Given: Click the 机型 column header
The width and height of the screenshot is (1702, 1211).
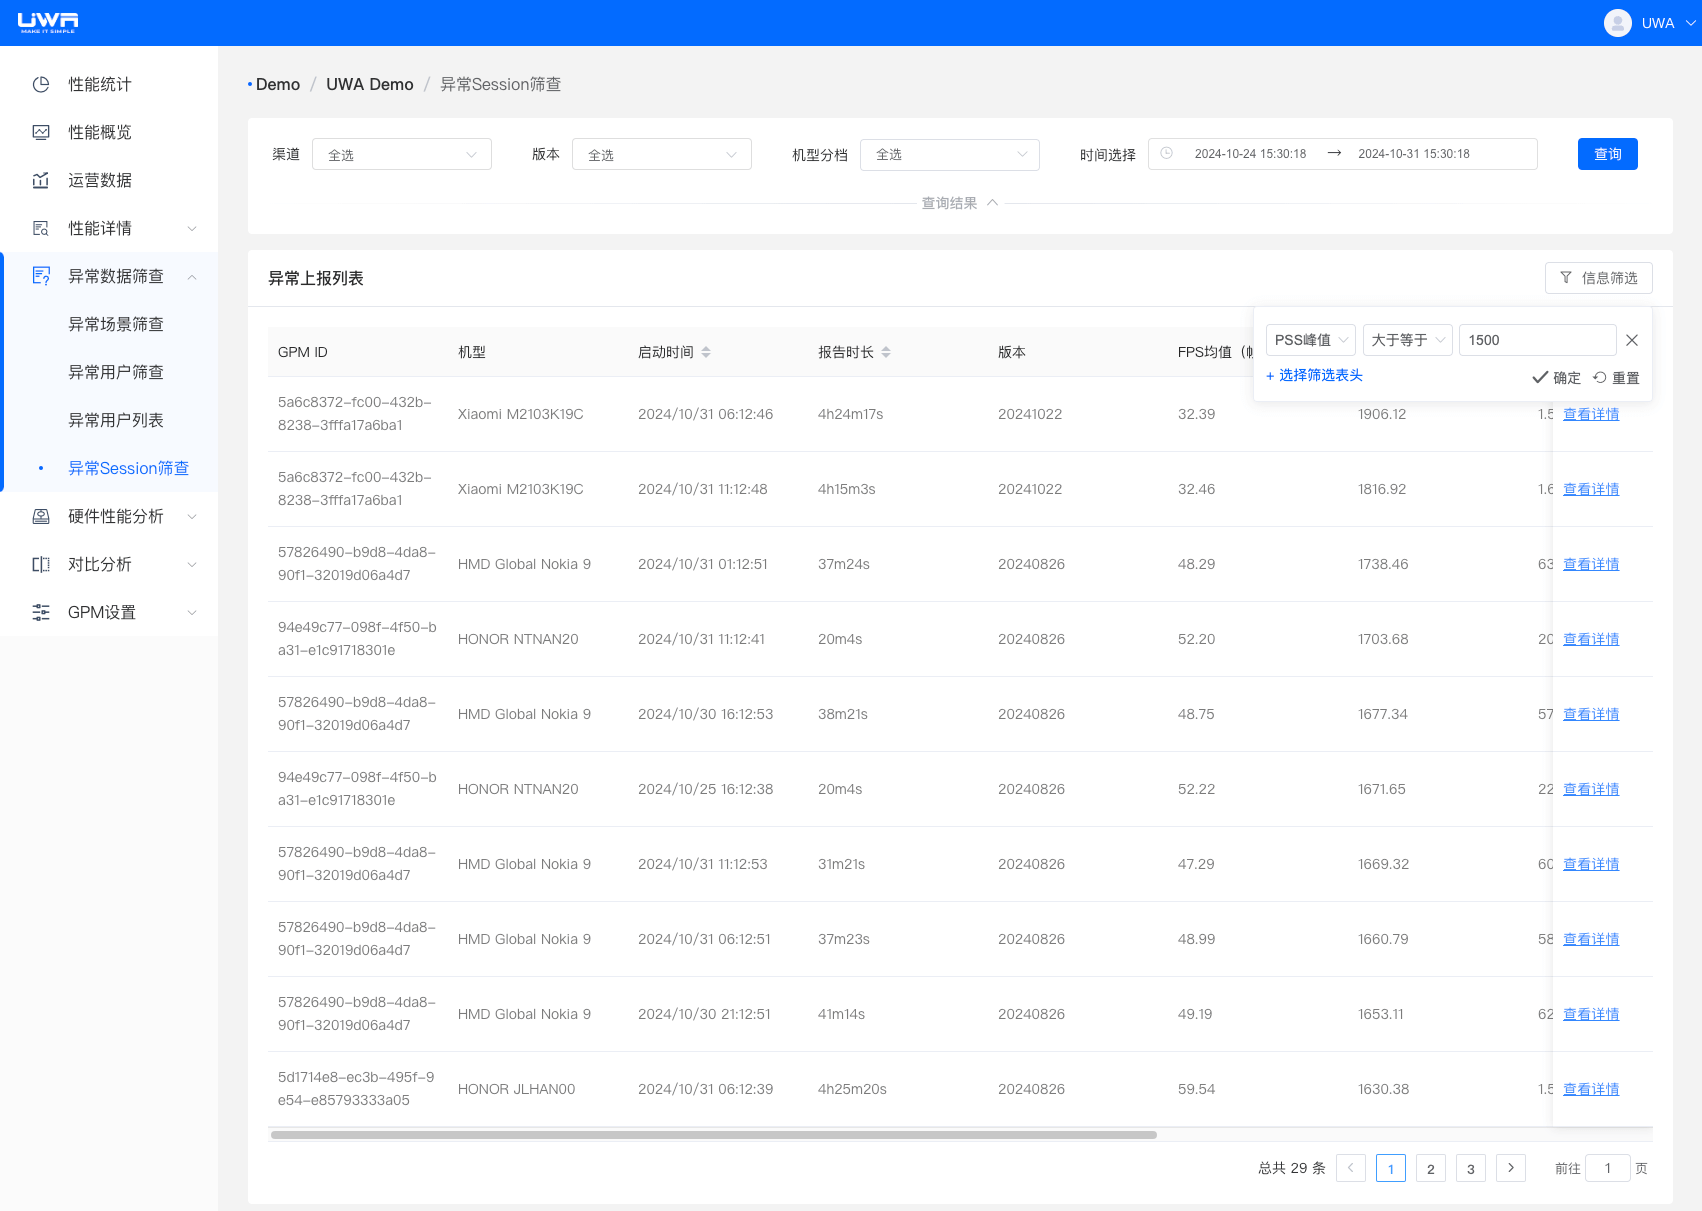Looking at the screenshot, I should click(472, 352).
